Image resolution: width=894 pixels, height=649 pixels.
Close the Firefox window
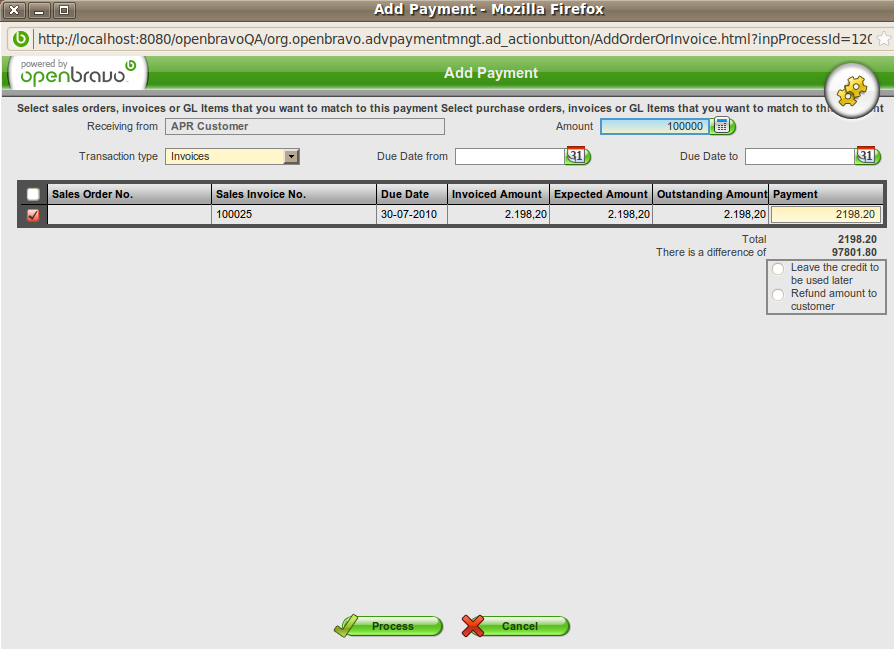[14, 10]
